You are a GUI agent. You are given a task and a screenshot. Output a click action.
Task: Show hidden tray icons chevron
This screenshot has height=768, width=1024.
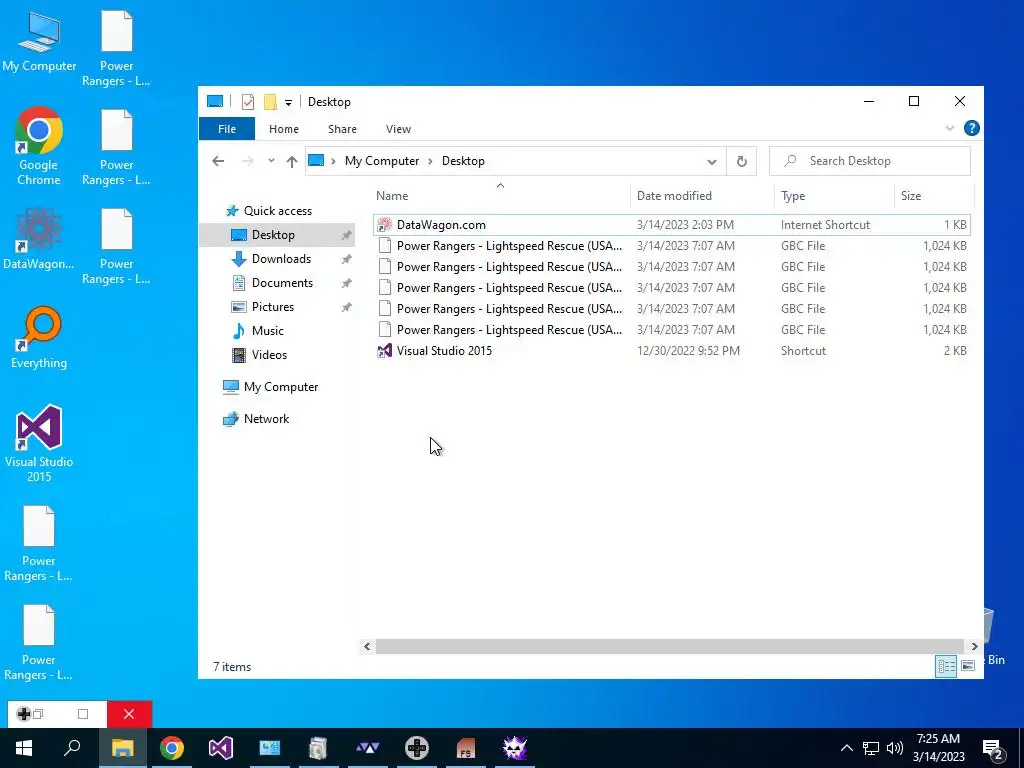[x=846, y=748]
